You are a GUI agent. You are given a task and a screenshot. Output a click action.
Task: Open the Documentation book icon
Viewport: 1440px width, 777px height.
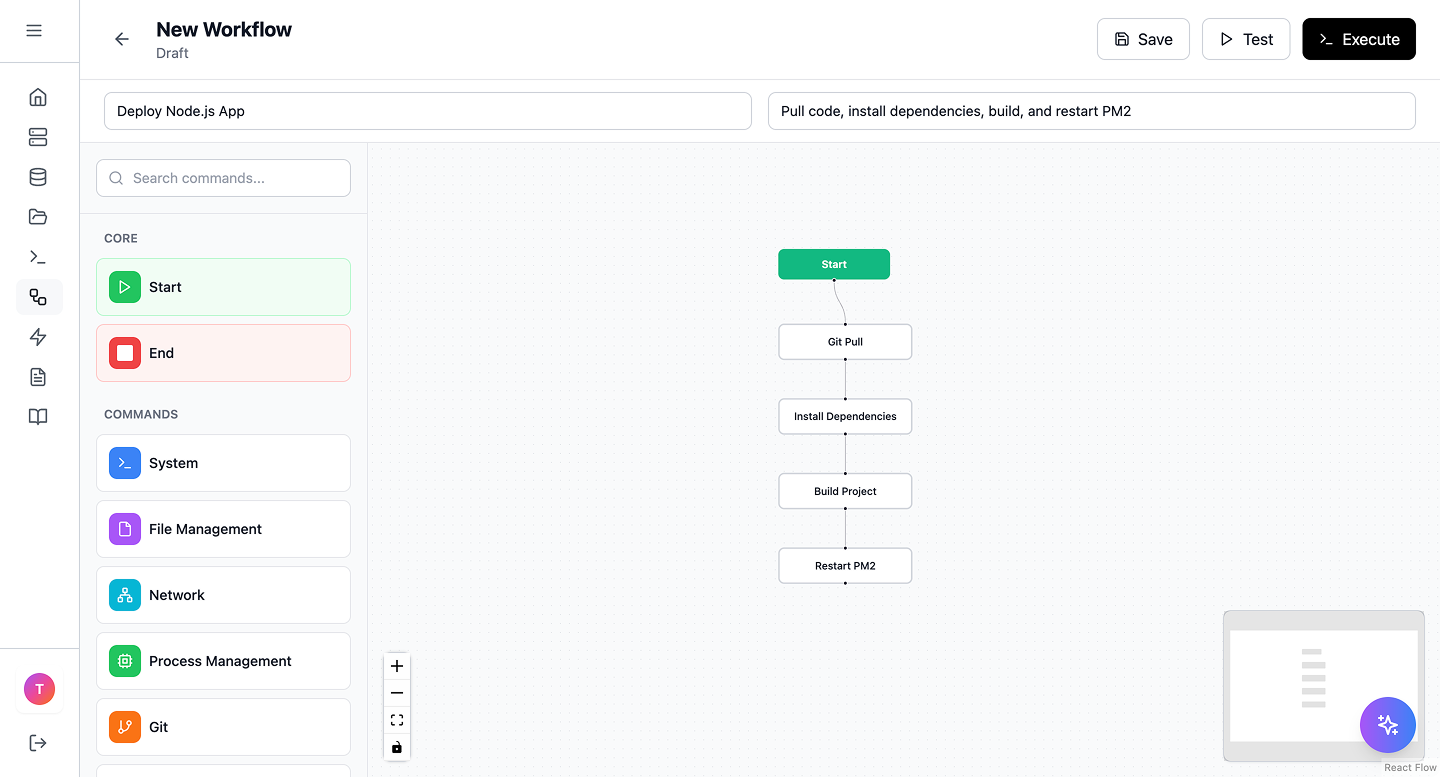(37, 416)
